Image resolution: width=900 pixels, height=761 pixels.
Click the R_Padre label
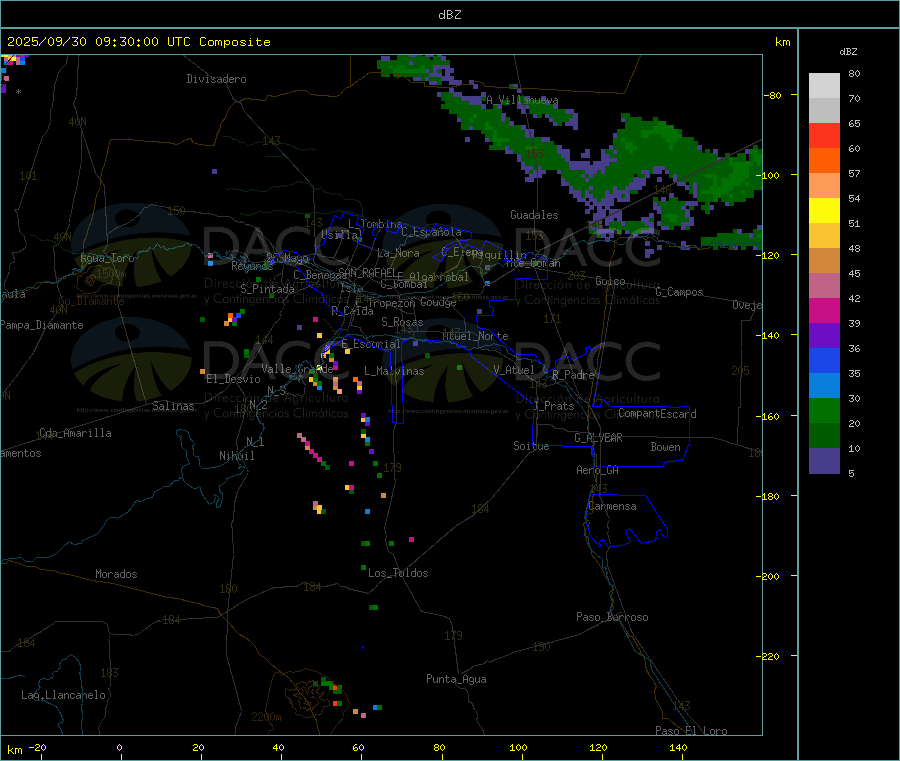[x=573, y=375]
